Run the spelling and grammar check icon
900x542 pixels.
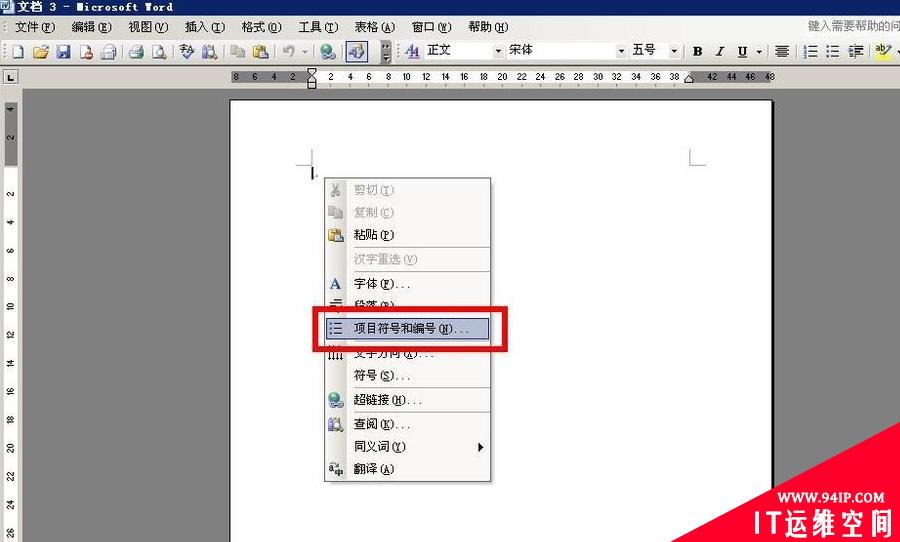(x=187, y=52)
